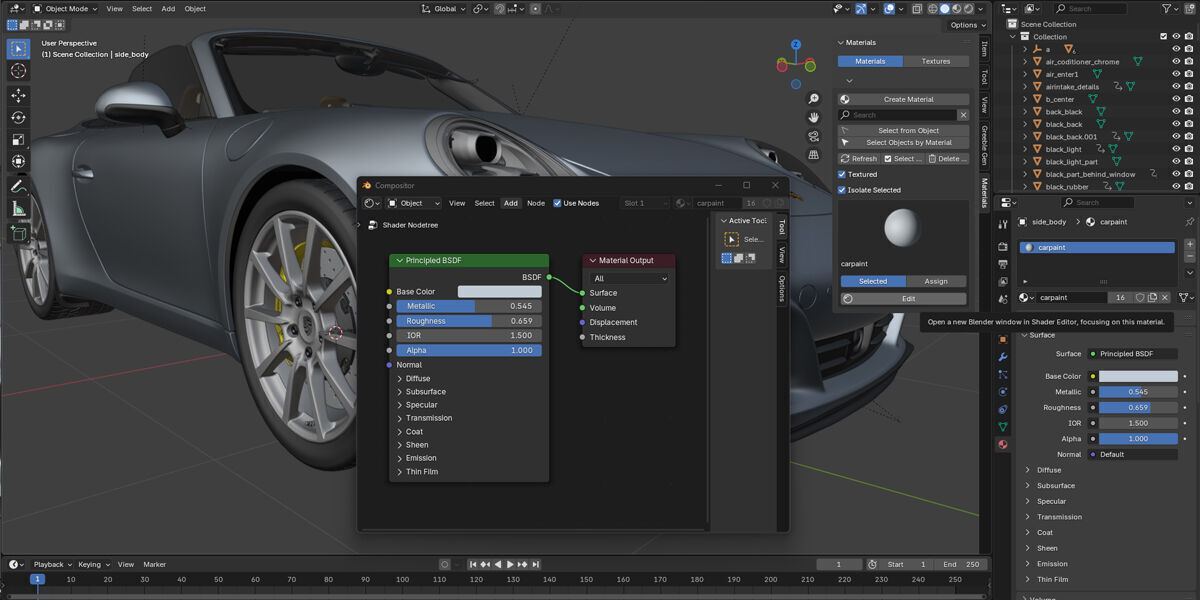Select the Cursor tool
Image resolution: width=1200 pixels, height=600 pixels.
click(x=18, y=71)
